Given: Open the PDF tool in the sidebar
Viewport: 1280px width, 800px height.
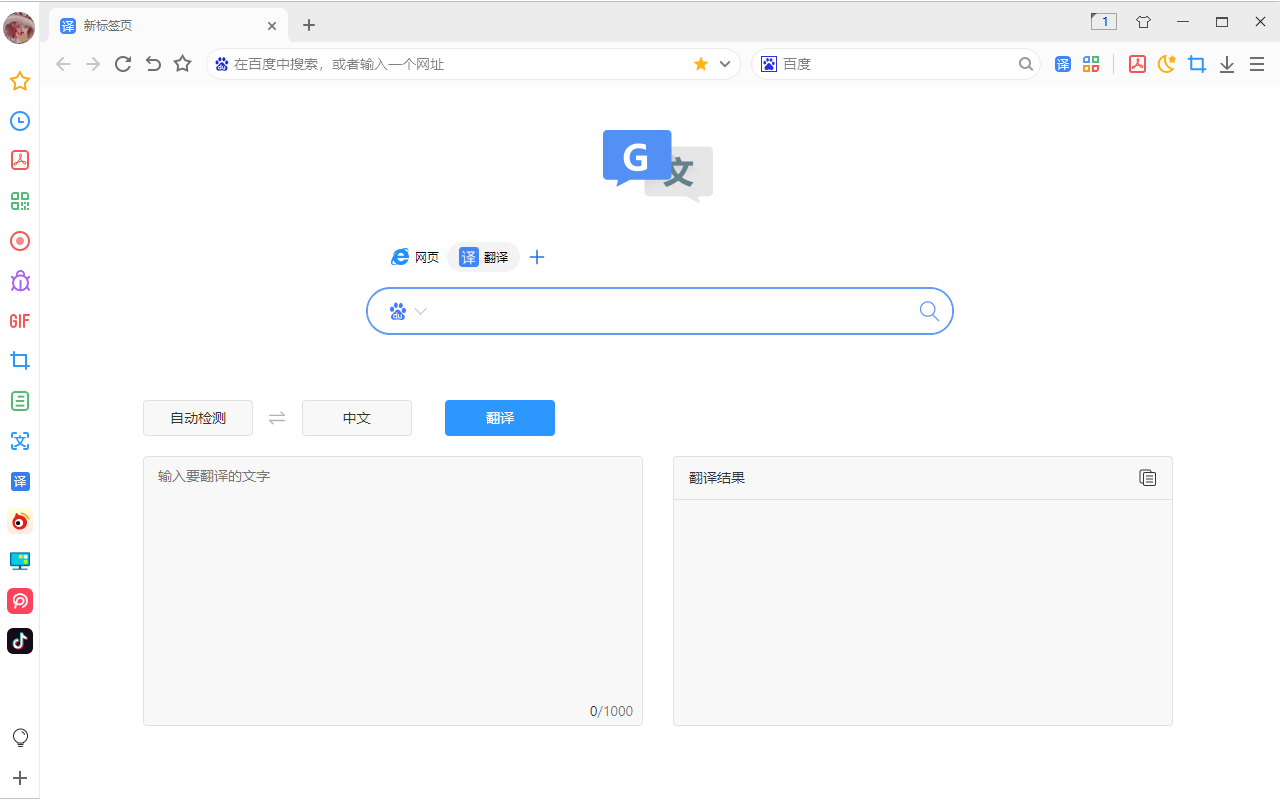Looking at the screenshot, I should 20,160.
